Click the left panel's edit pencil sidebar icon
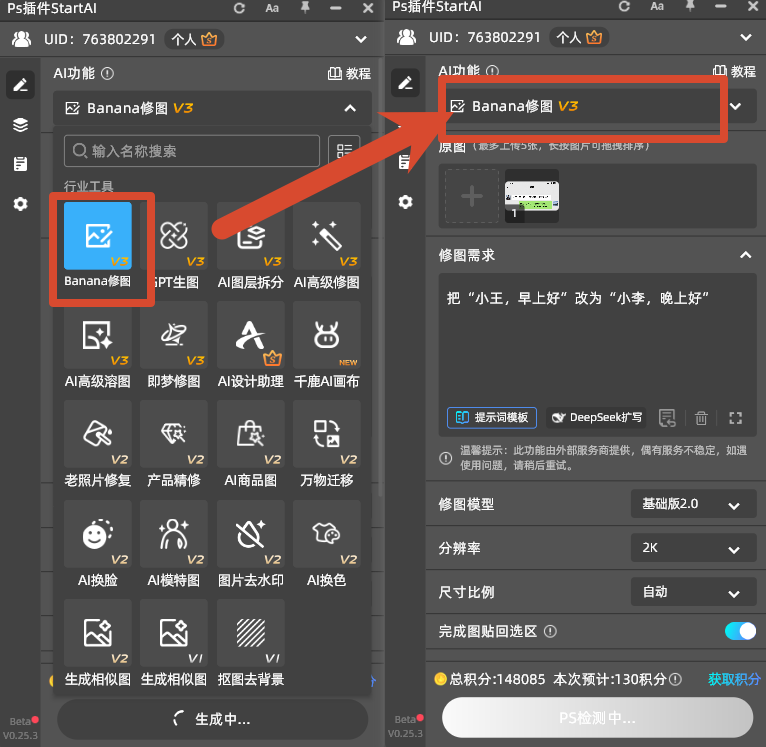Image resolution: width=766 pixels, height=747 pixels. 20,85
